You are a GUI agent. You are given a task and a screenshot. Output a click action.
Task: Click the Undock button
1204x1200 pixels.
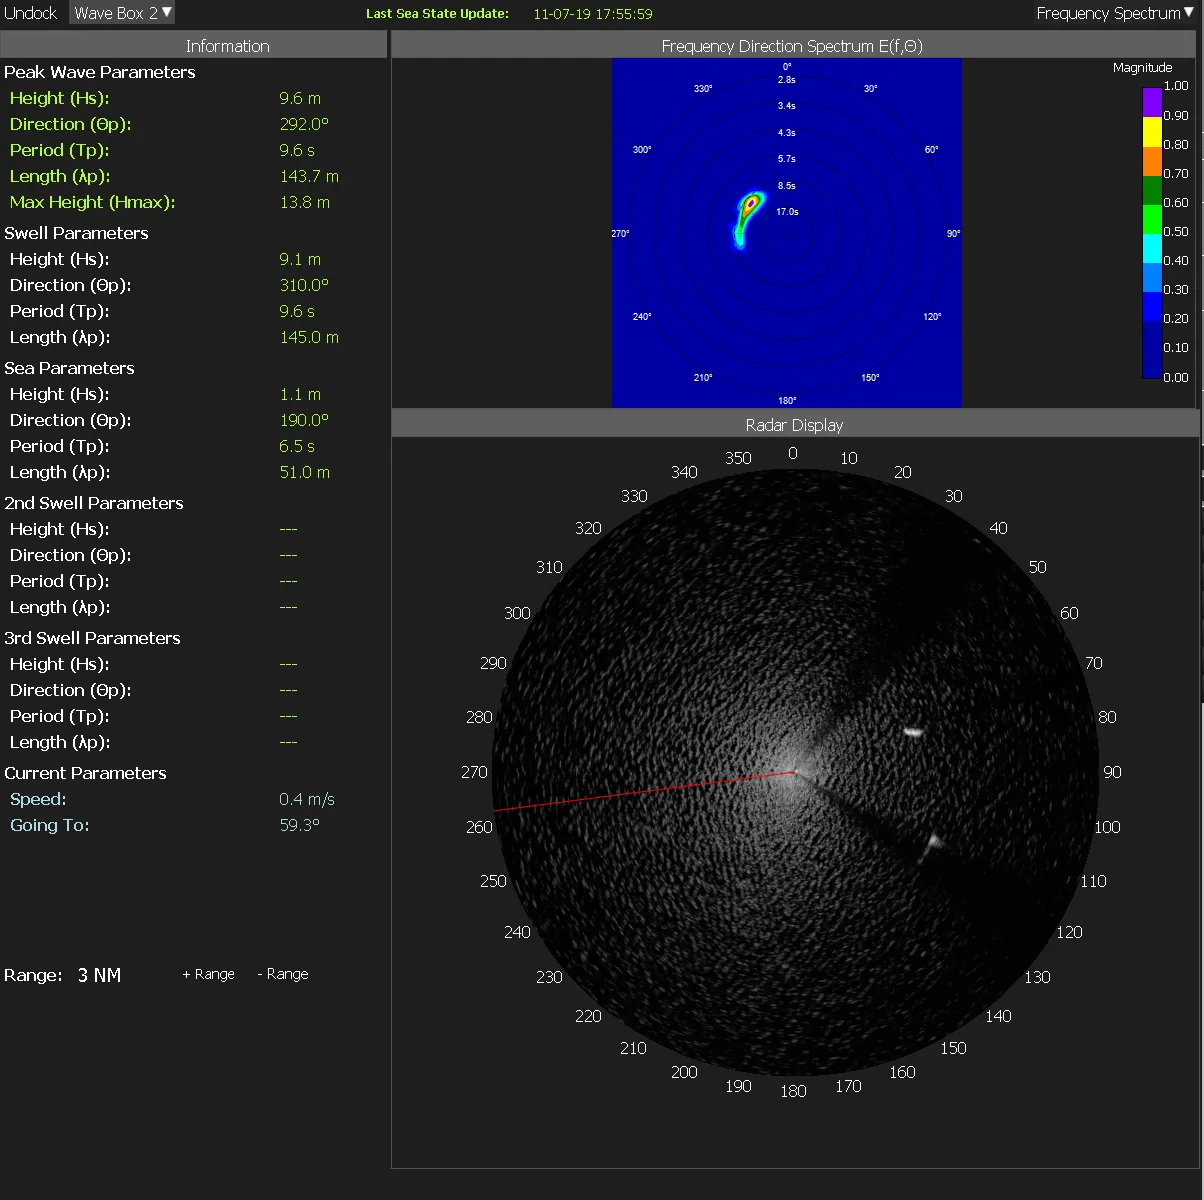point(31,13)
